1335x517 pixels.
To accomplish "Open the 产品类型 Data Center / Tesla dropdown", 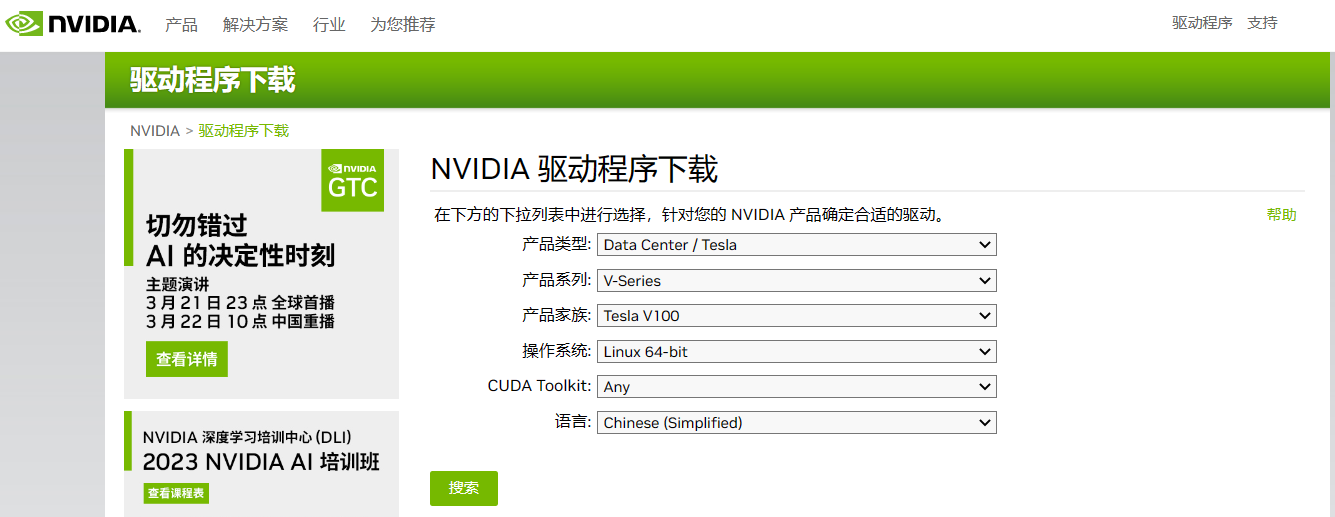I will [x=796, y=244].
